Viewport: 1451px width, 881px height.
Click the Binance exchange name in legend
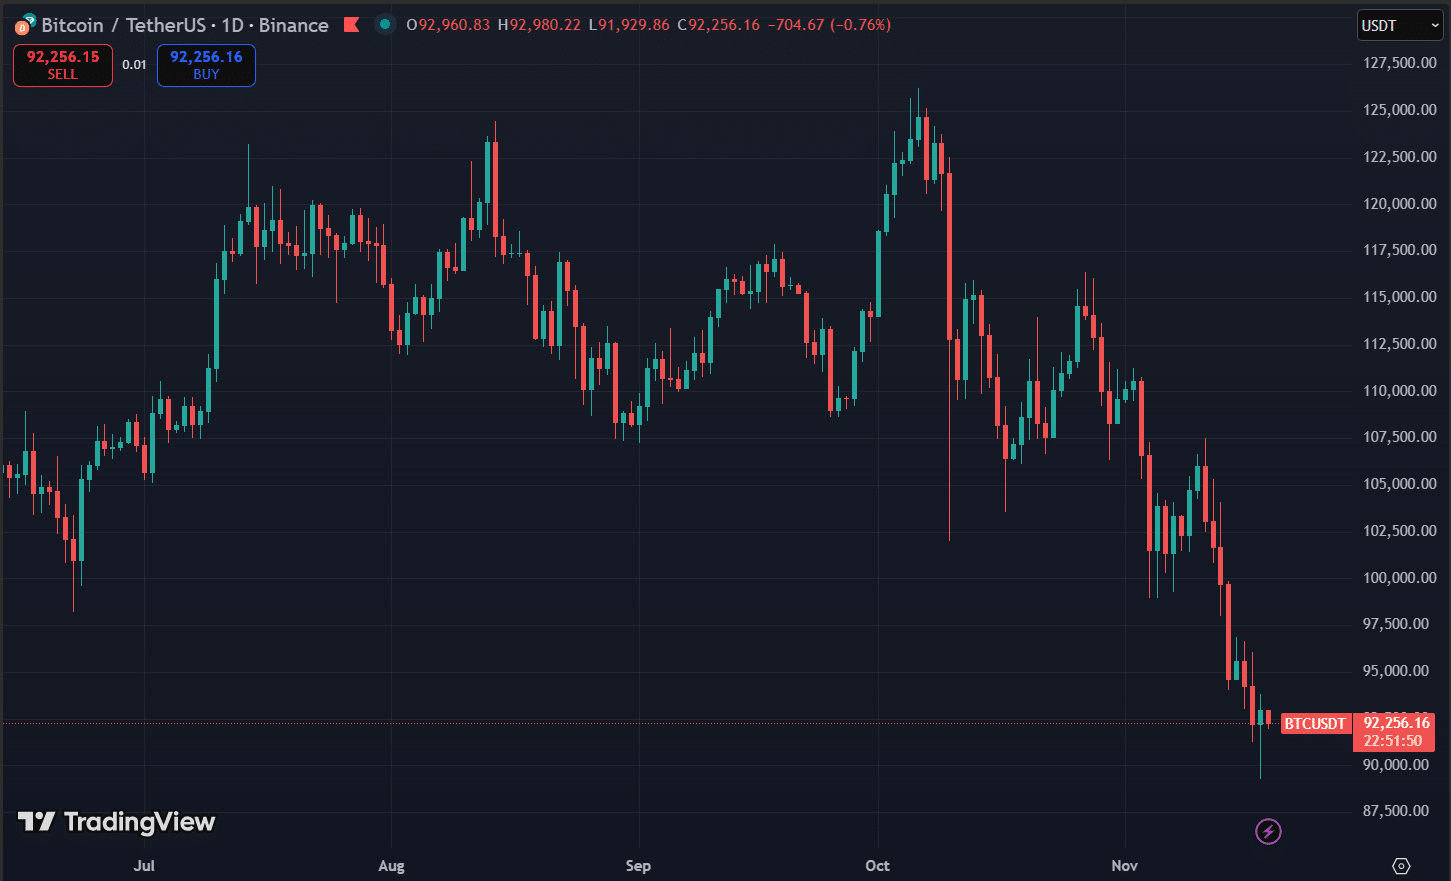pos(293,25)
